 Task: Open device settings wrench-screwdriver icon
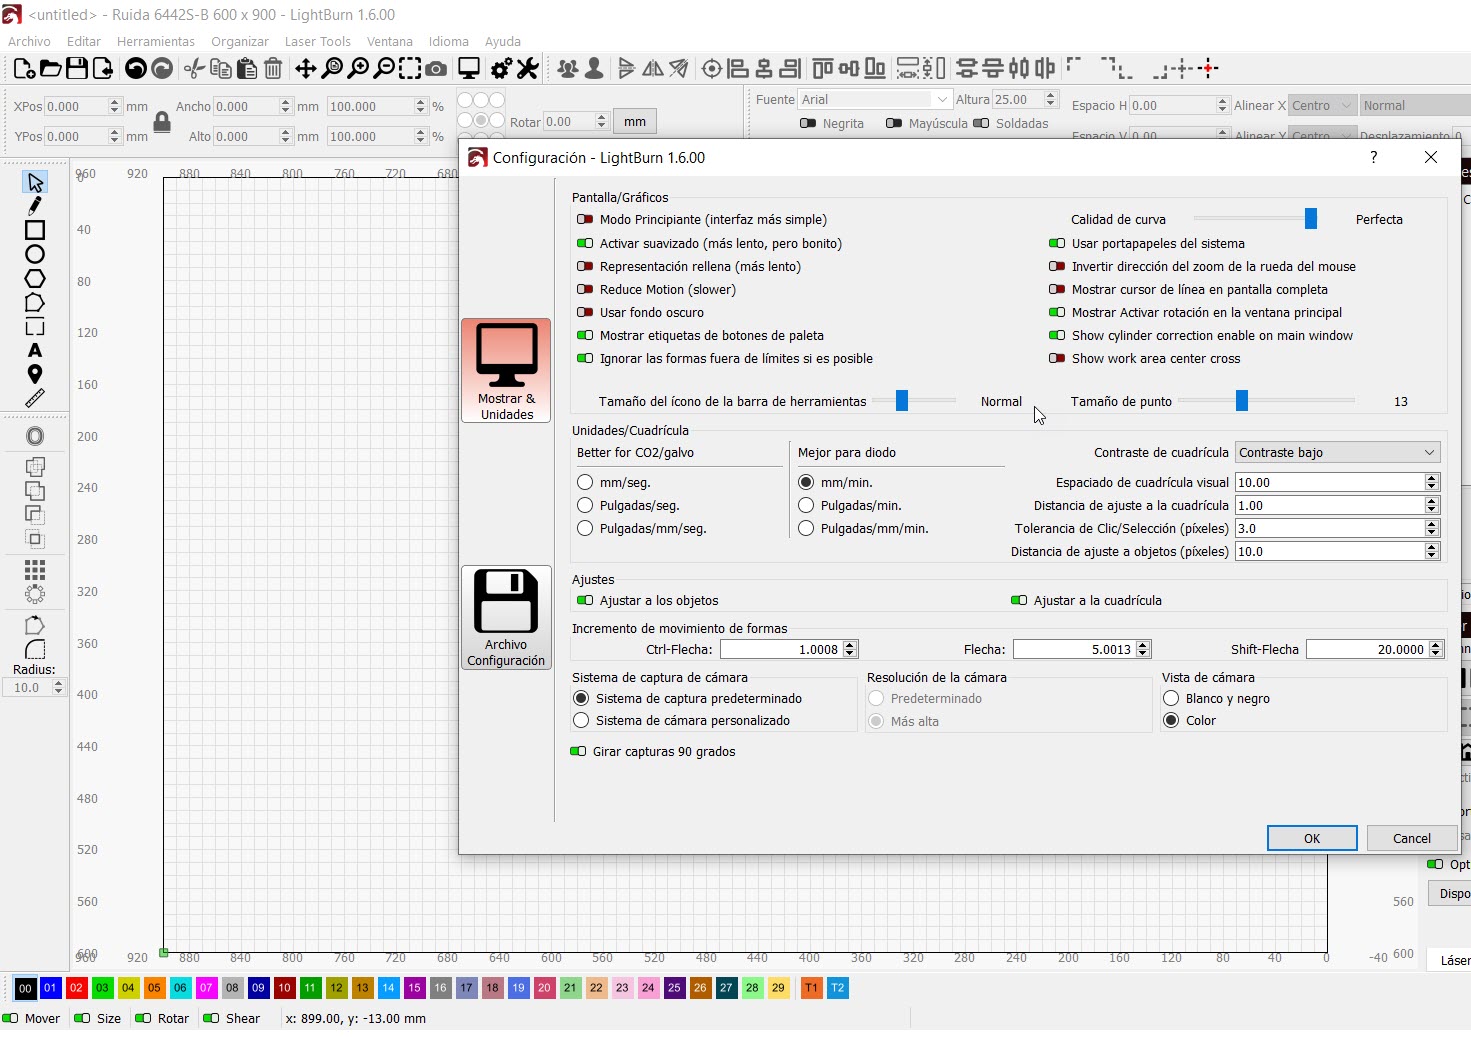(528, 68)
